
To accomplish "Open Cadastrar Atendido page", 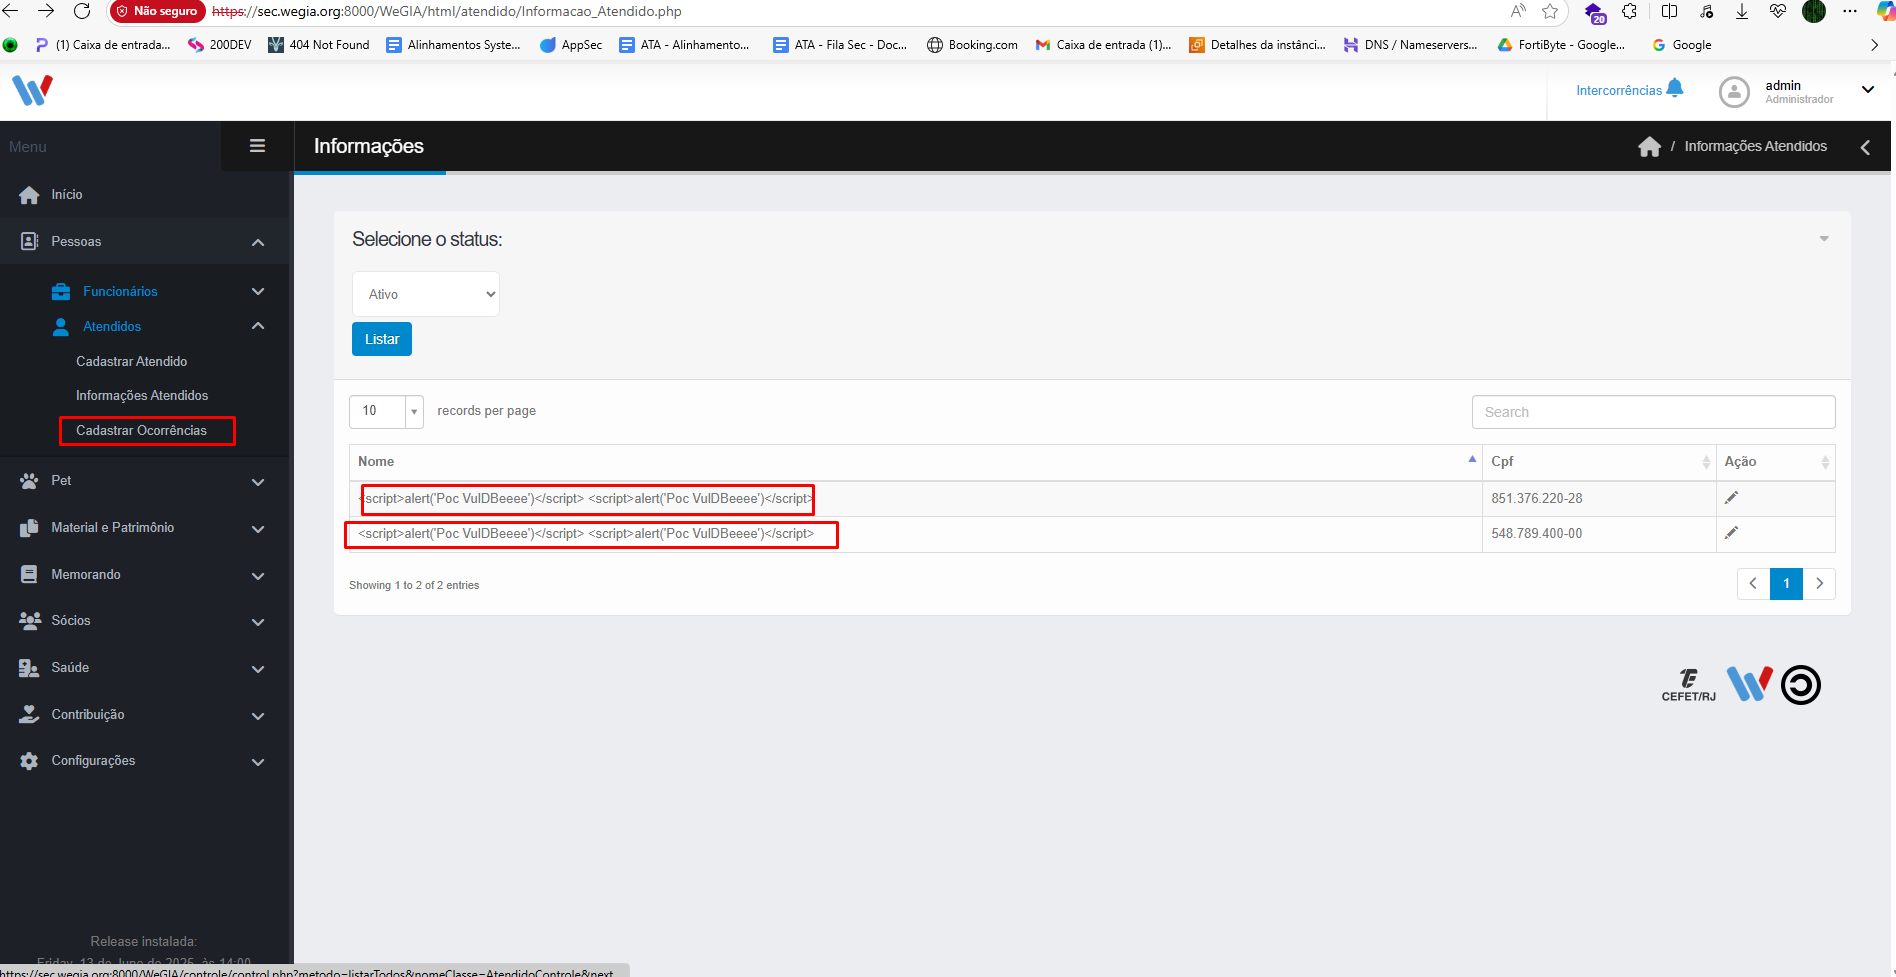I will click(x=131, y=361).
